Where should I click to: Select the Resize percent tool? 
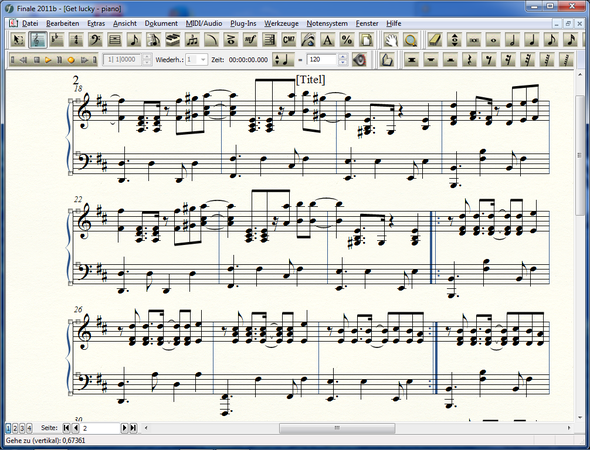point(347,40)
